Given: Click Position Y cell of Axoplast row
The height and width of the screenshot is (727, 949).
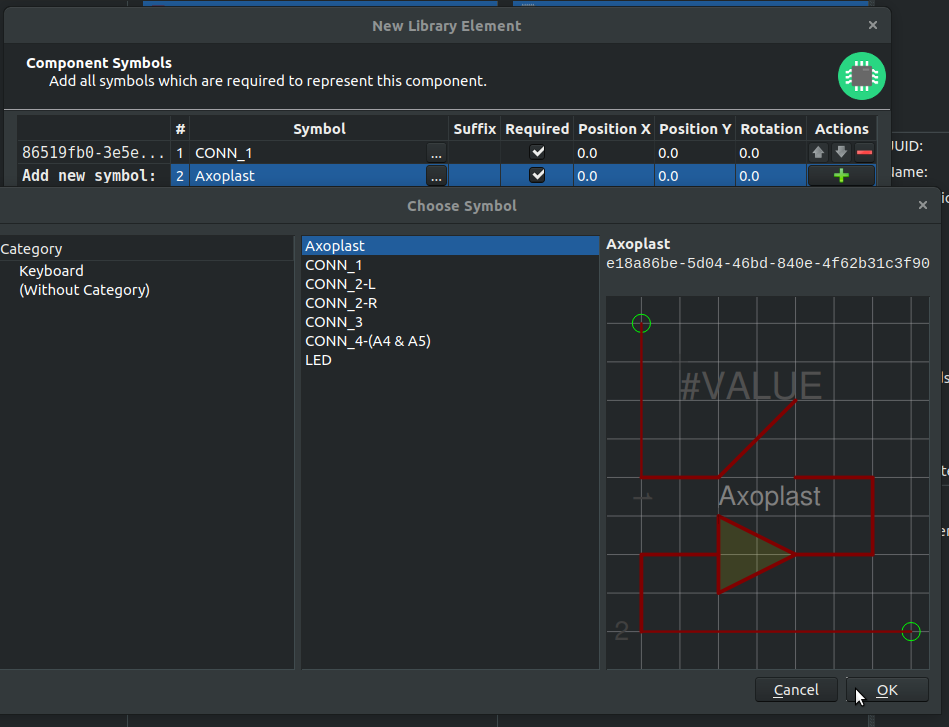Looking at the screenshot, I should click(695, 176).
